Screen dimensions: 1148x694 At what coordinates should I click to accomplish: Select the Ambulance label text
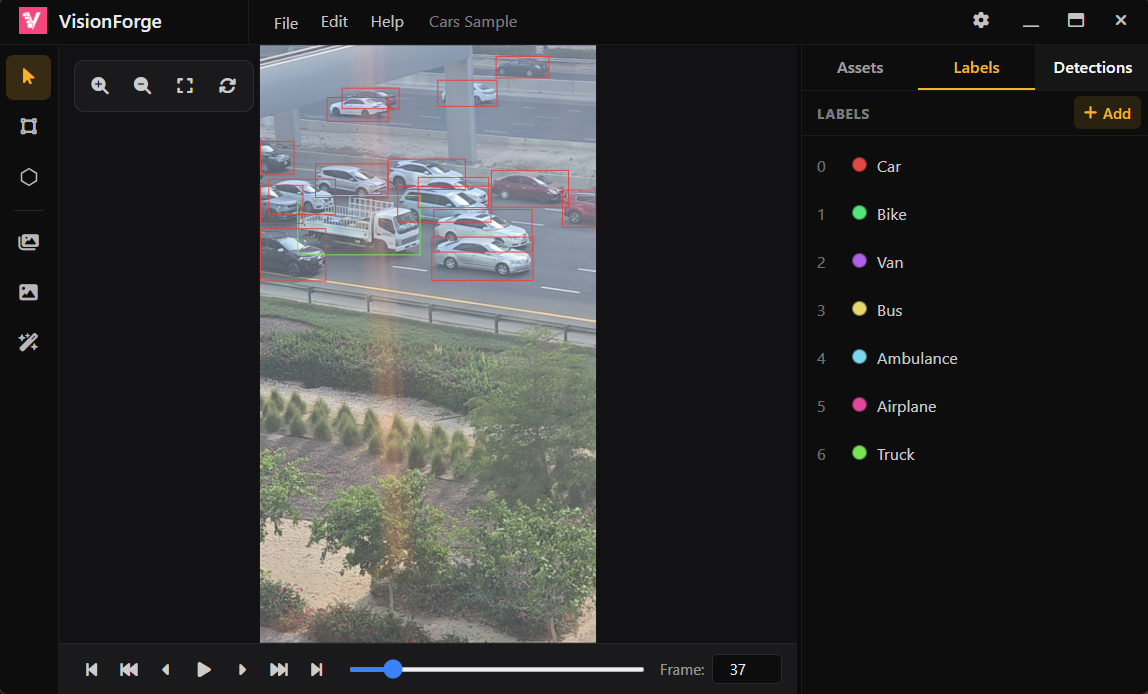pyautogui.click(x=917, y=358)
